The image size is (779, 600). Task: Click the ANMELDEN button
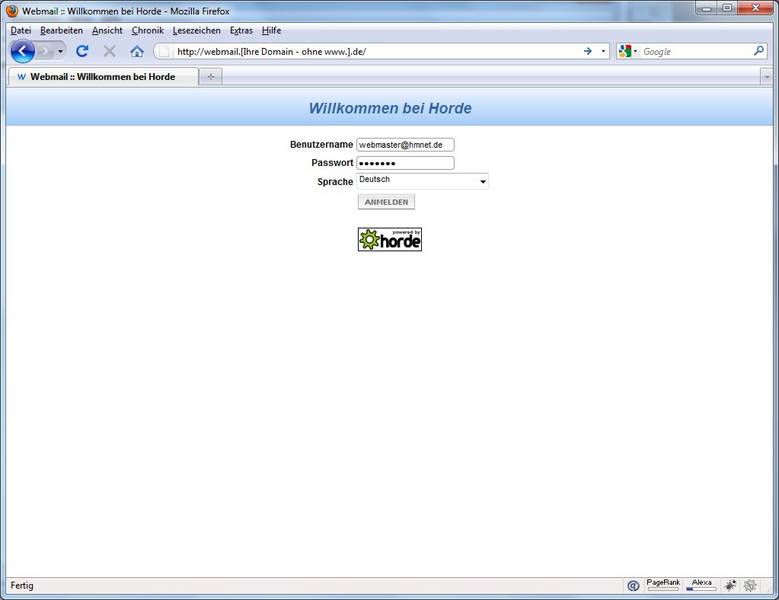coord(386,202)
